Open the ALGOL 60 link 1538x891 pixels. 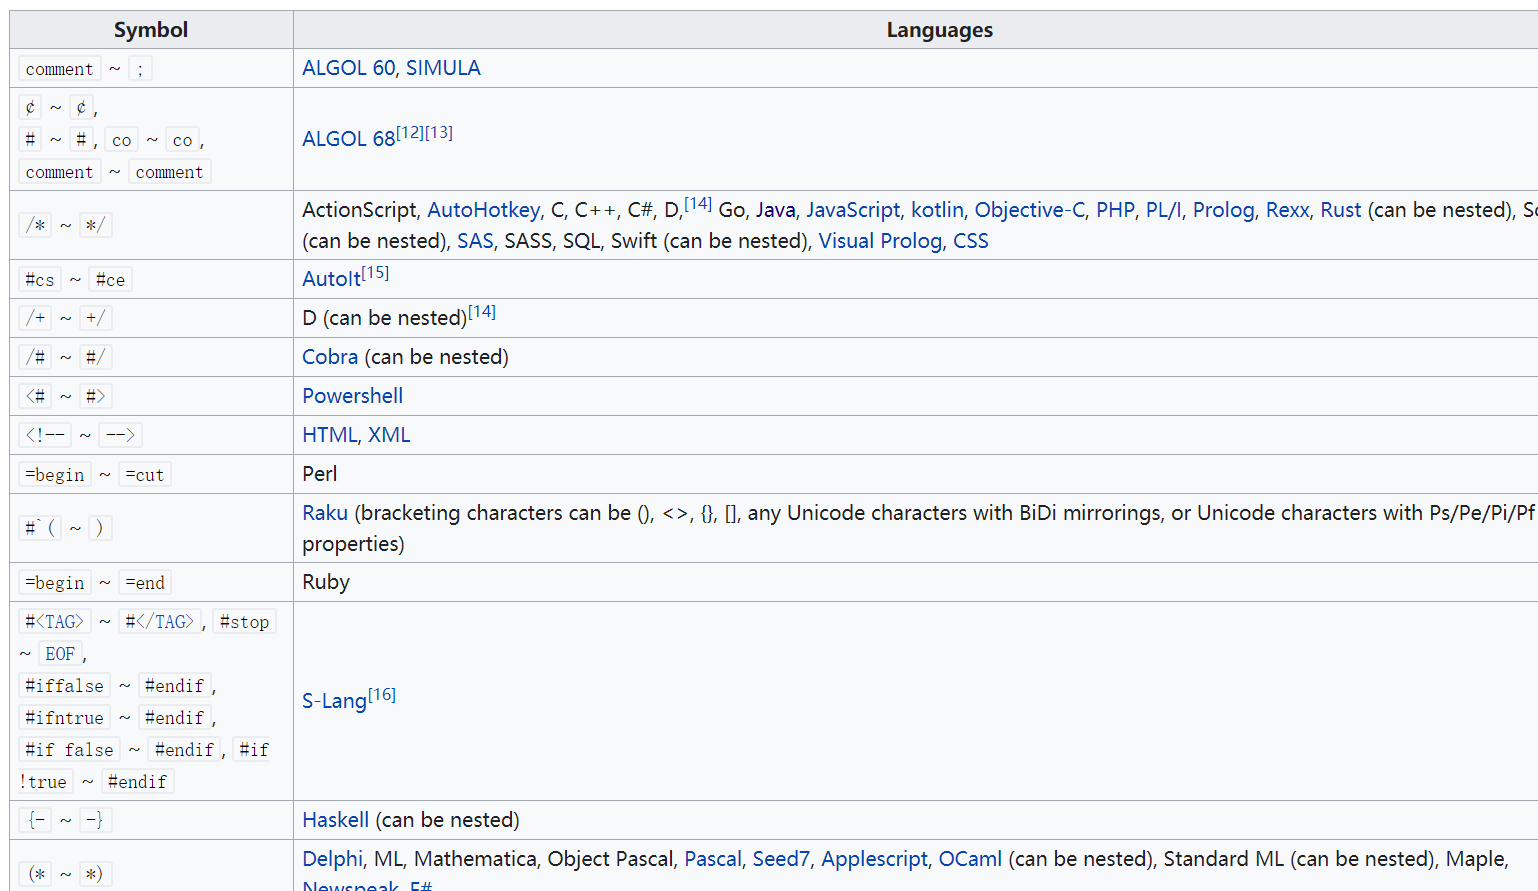[x=349, y=68]
